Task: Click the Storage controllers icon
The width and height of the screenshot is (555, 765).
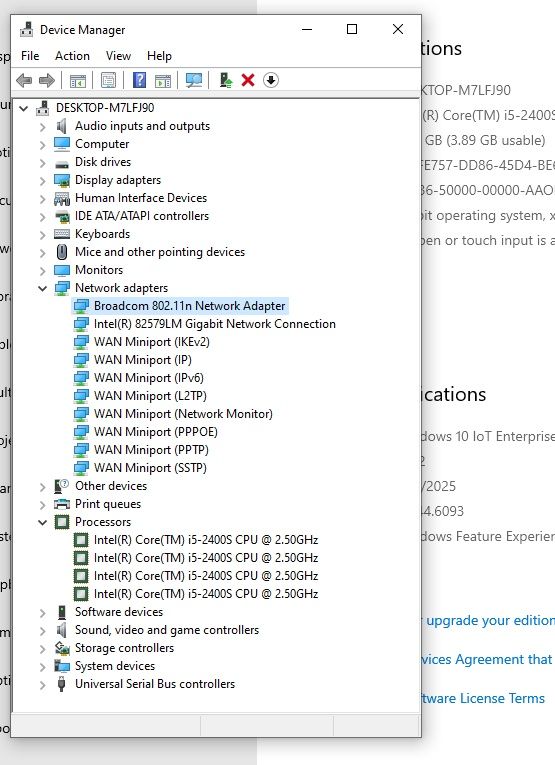Action: (62, 648)
